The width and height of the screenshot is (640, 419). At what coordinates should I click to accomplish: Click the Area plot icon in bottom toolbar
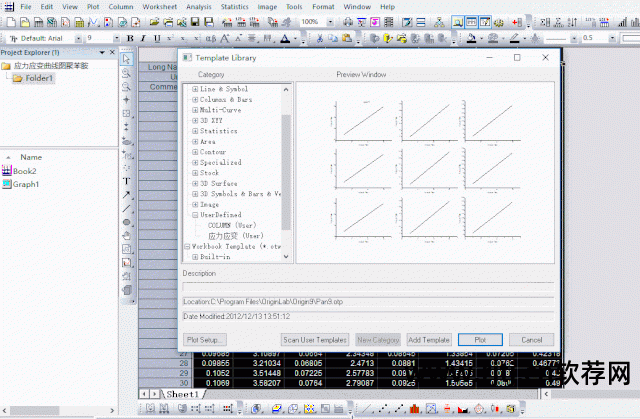(463, 408)
